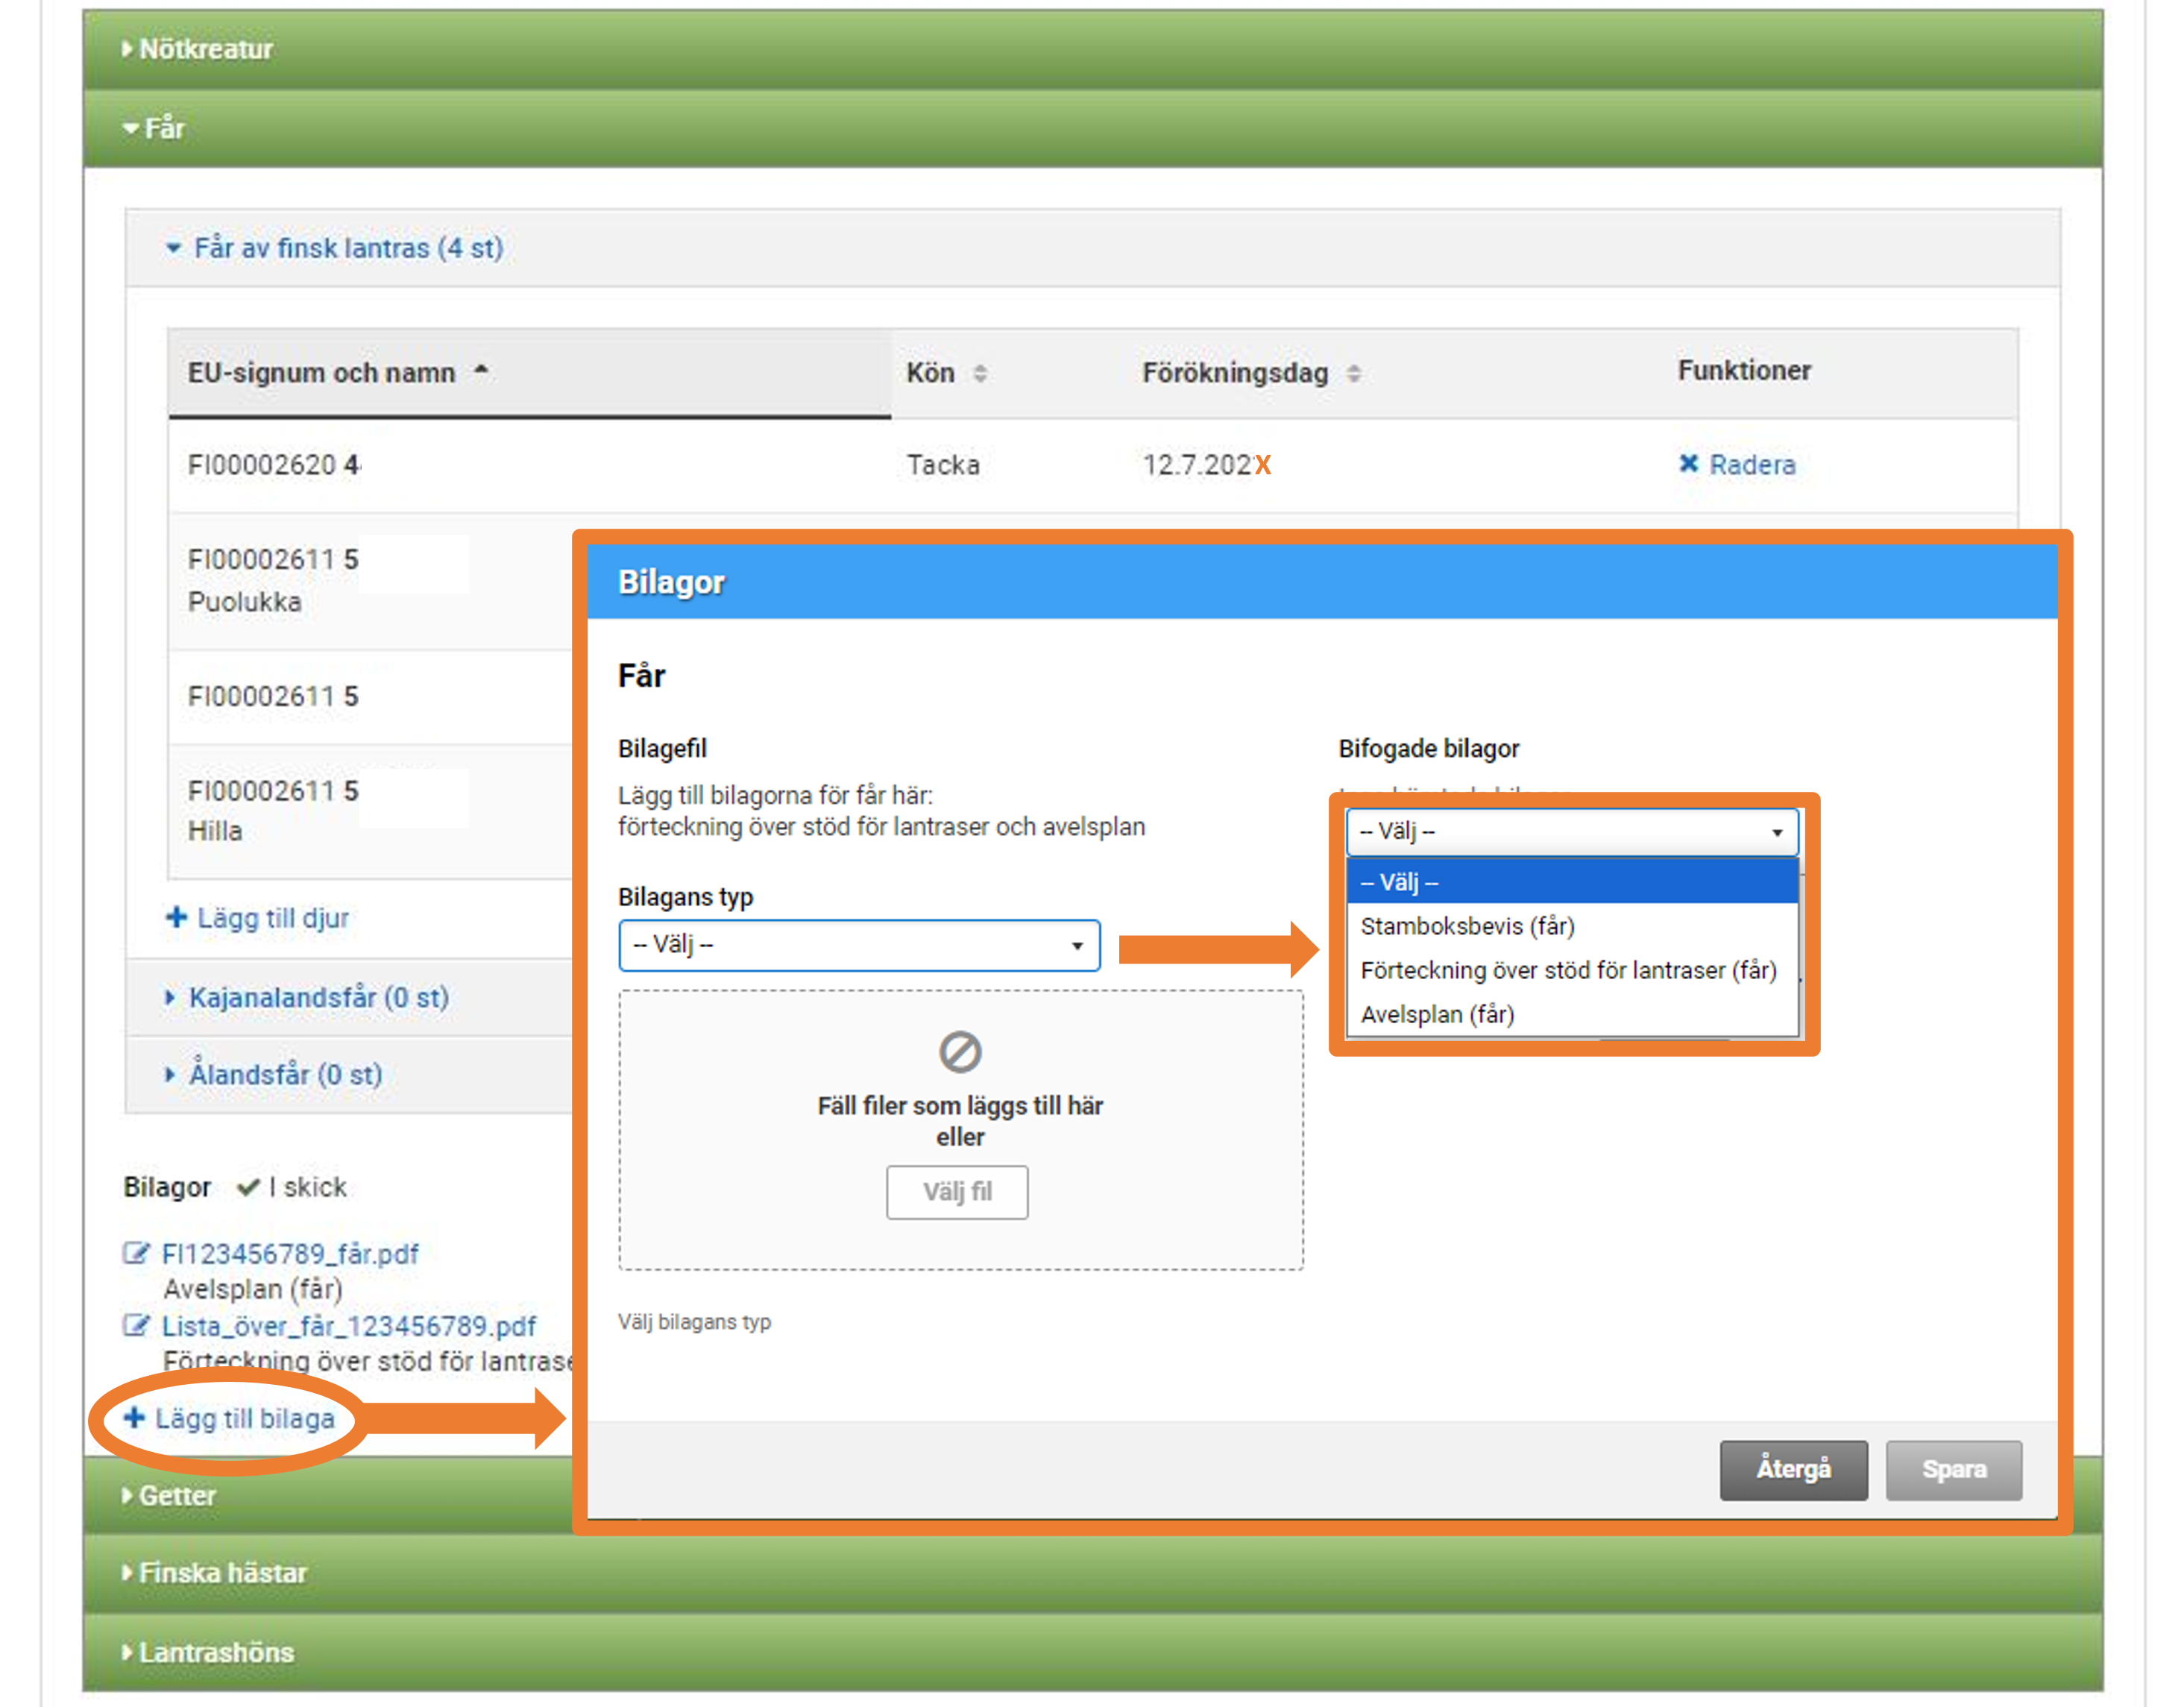Collapse Får av finsk lantras section
Viewport: 2184px width, 1707px height.
point(347,247)
